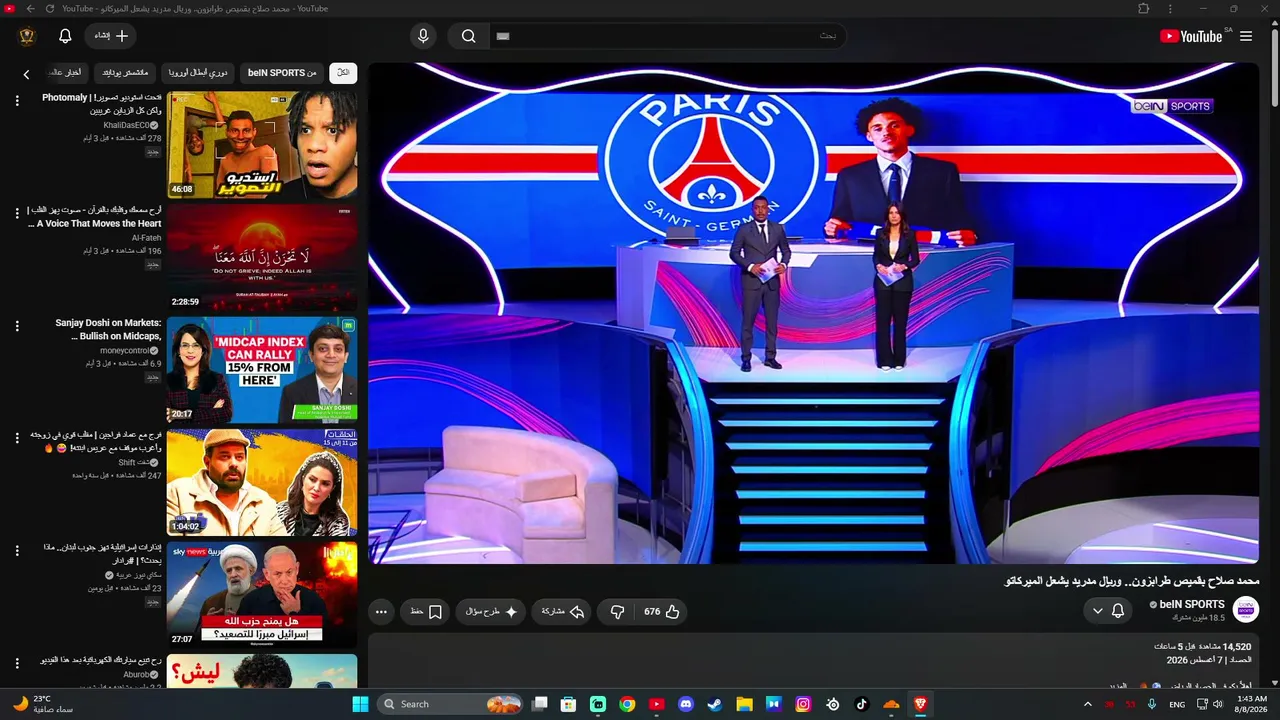1280x720 pixels.
Task: Open the beIN SPORTS channel name link
Action: click(1192, 604)
